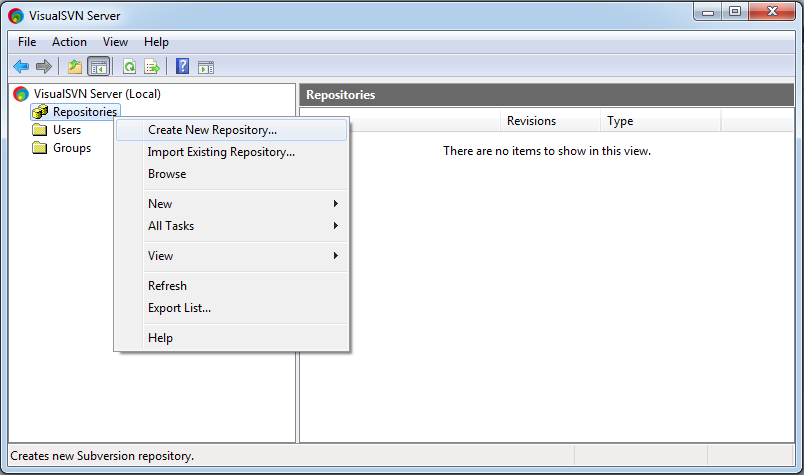
Task: Close the VisualSVN Server window
Action: click(x=772, y=11)
